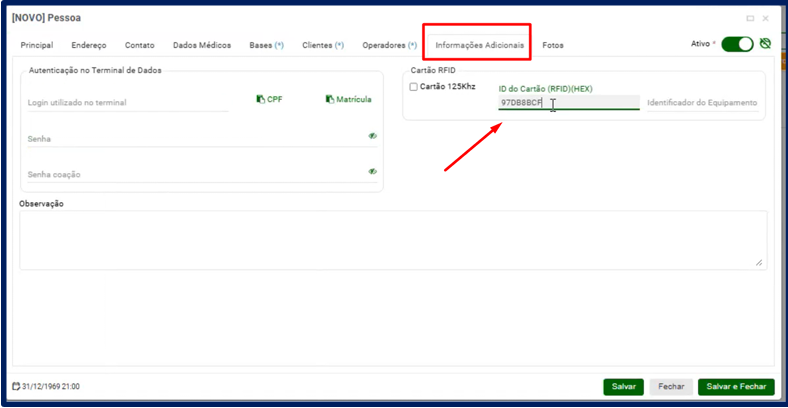This screenshot has width=788, height=408.
Task: Click Salvar e Fechar button
Action: [736, 386]
